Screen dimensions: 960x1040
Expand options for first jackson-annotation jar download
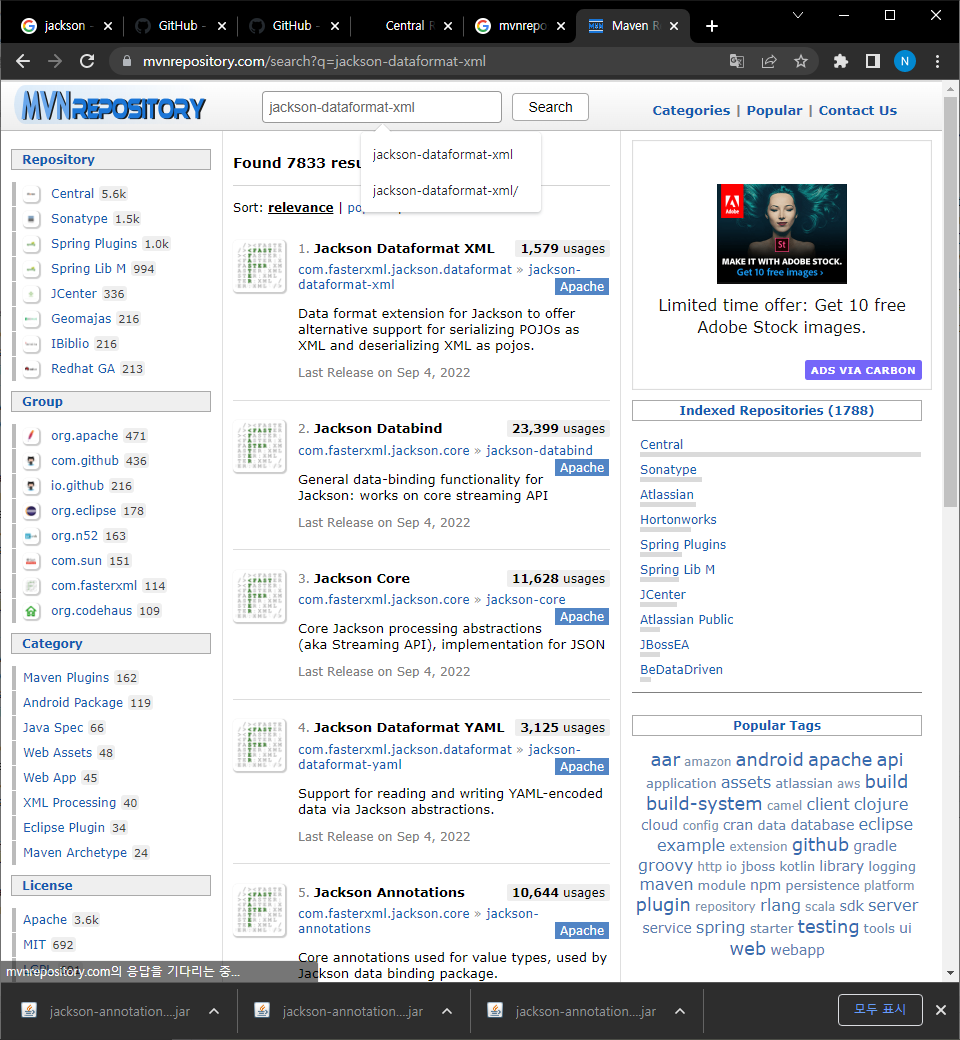click(214, 1011)
